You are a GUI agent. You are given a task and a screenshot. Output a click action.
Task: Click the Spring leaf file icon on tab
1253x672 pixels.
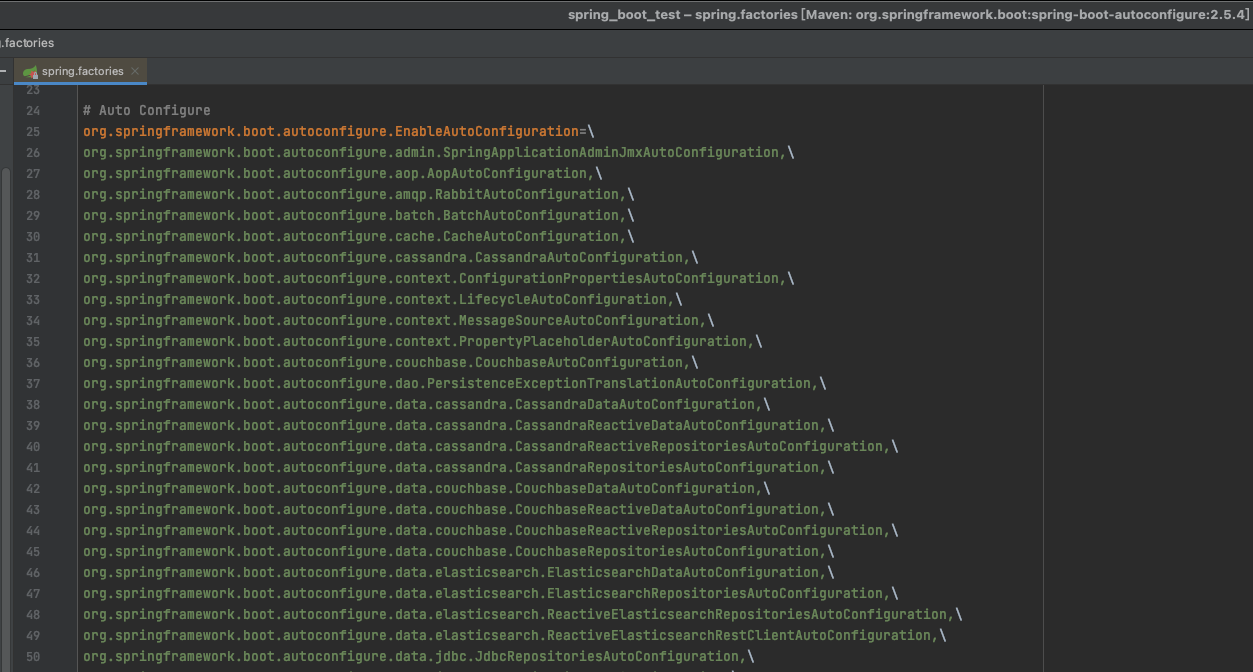(x=30, y=72)
